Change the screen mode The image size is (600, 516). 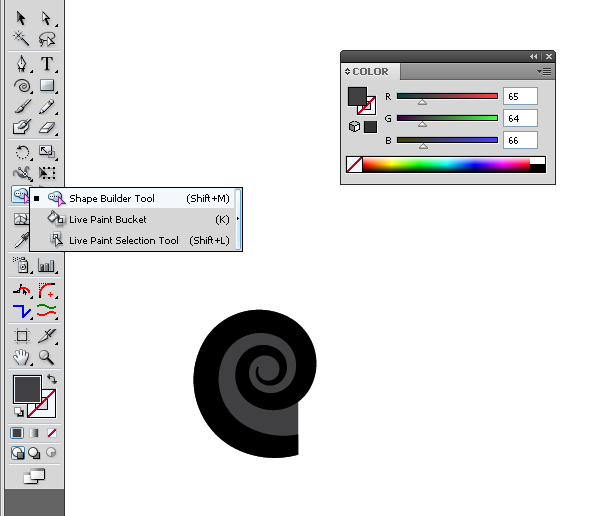pyautogui.click(x=34, y=476)
